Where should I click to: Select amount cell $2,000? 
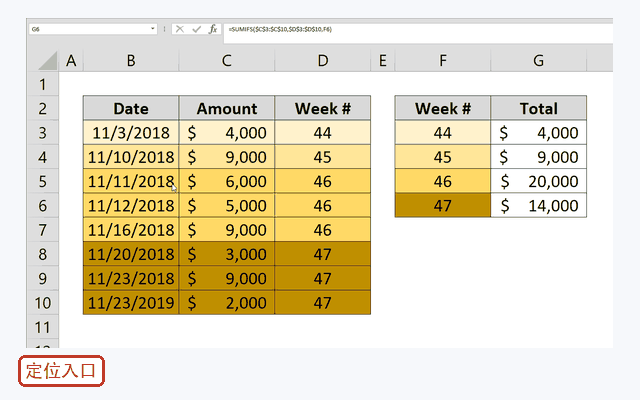(x=227, y=303)
